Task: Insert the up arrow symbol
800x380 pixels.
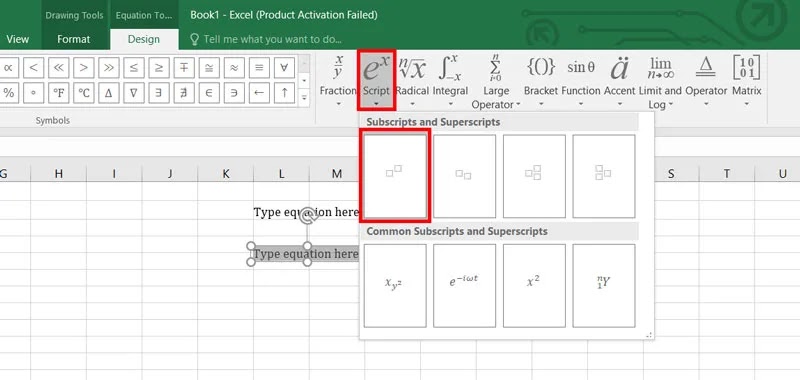Action: (x=284, y=93)
